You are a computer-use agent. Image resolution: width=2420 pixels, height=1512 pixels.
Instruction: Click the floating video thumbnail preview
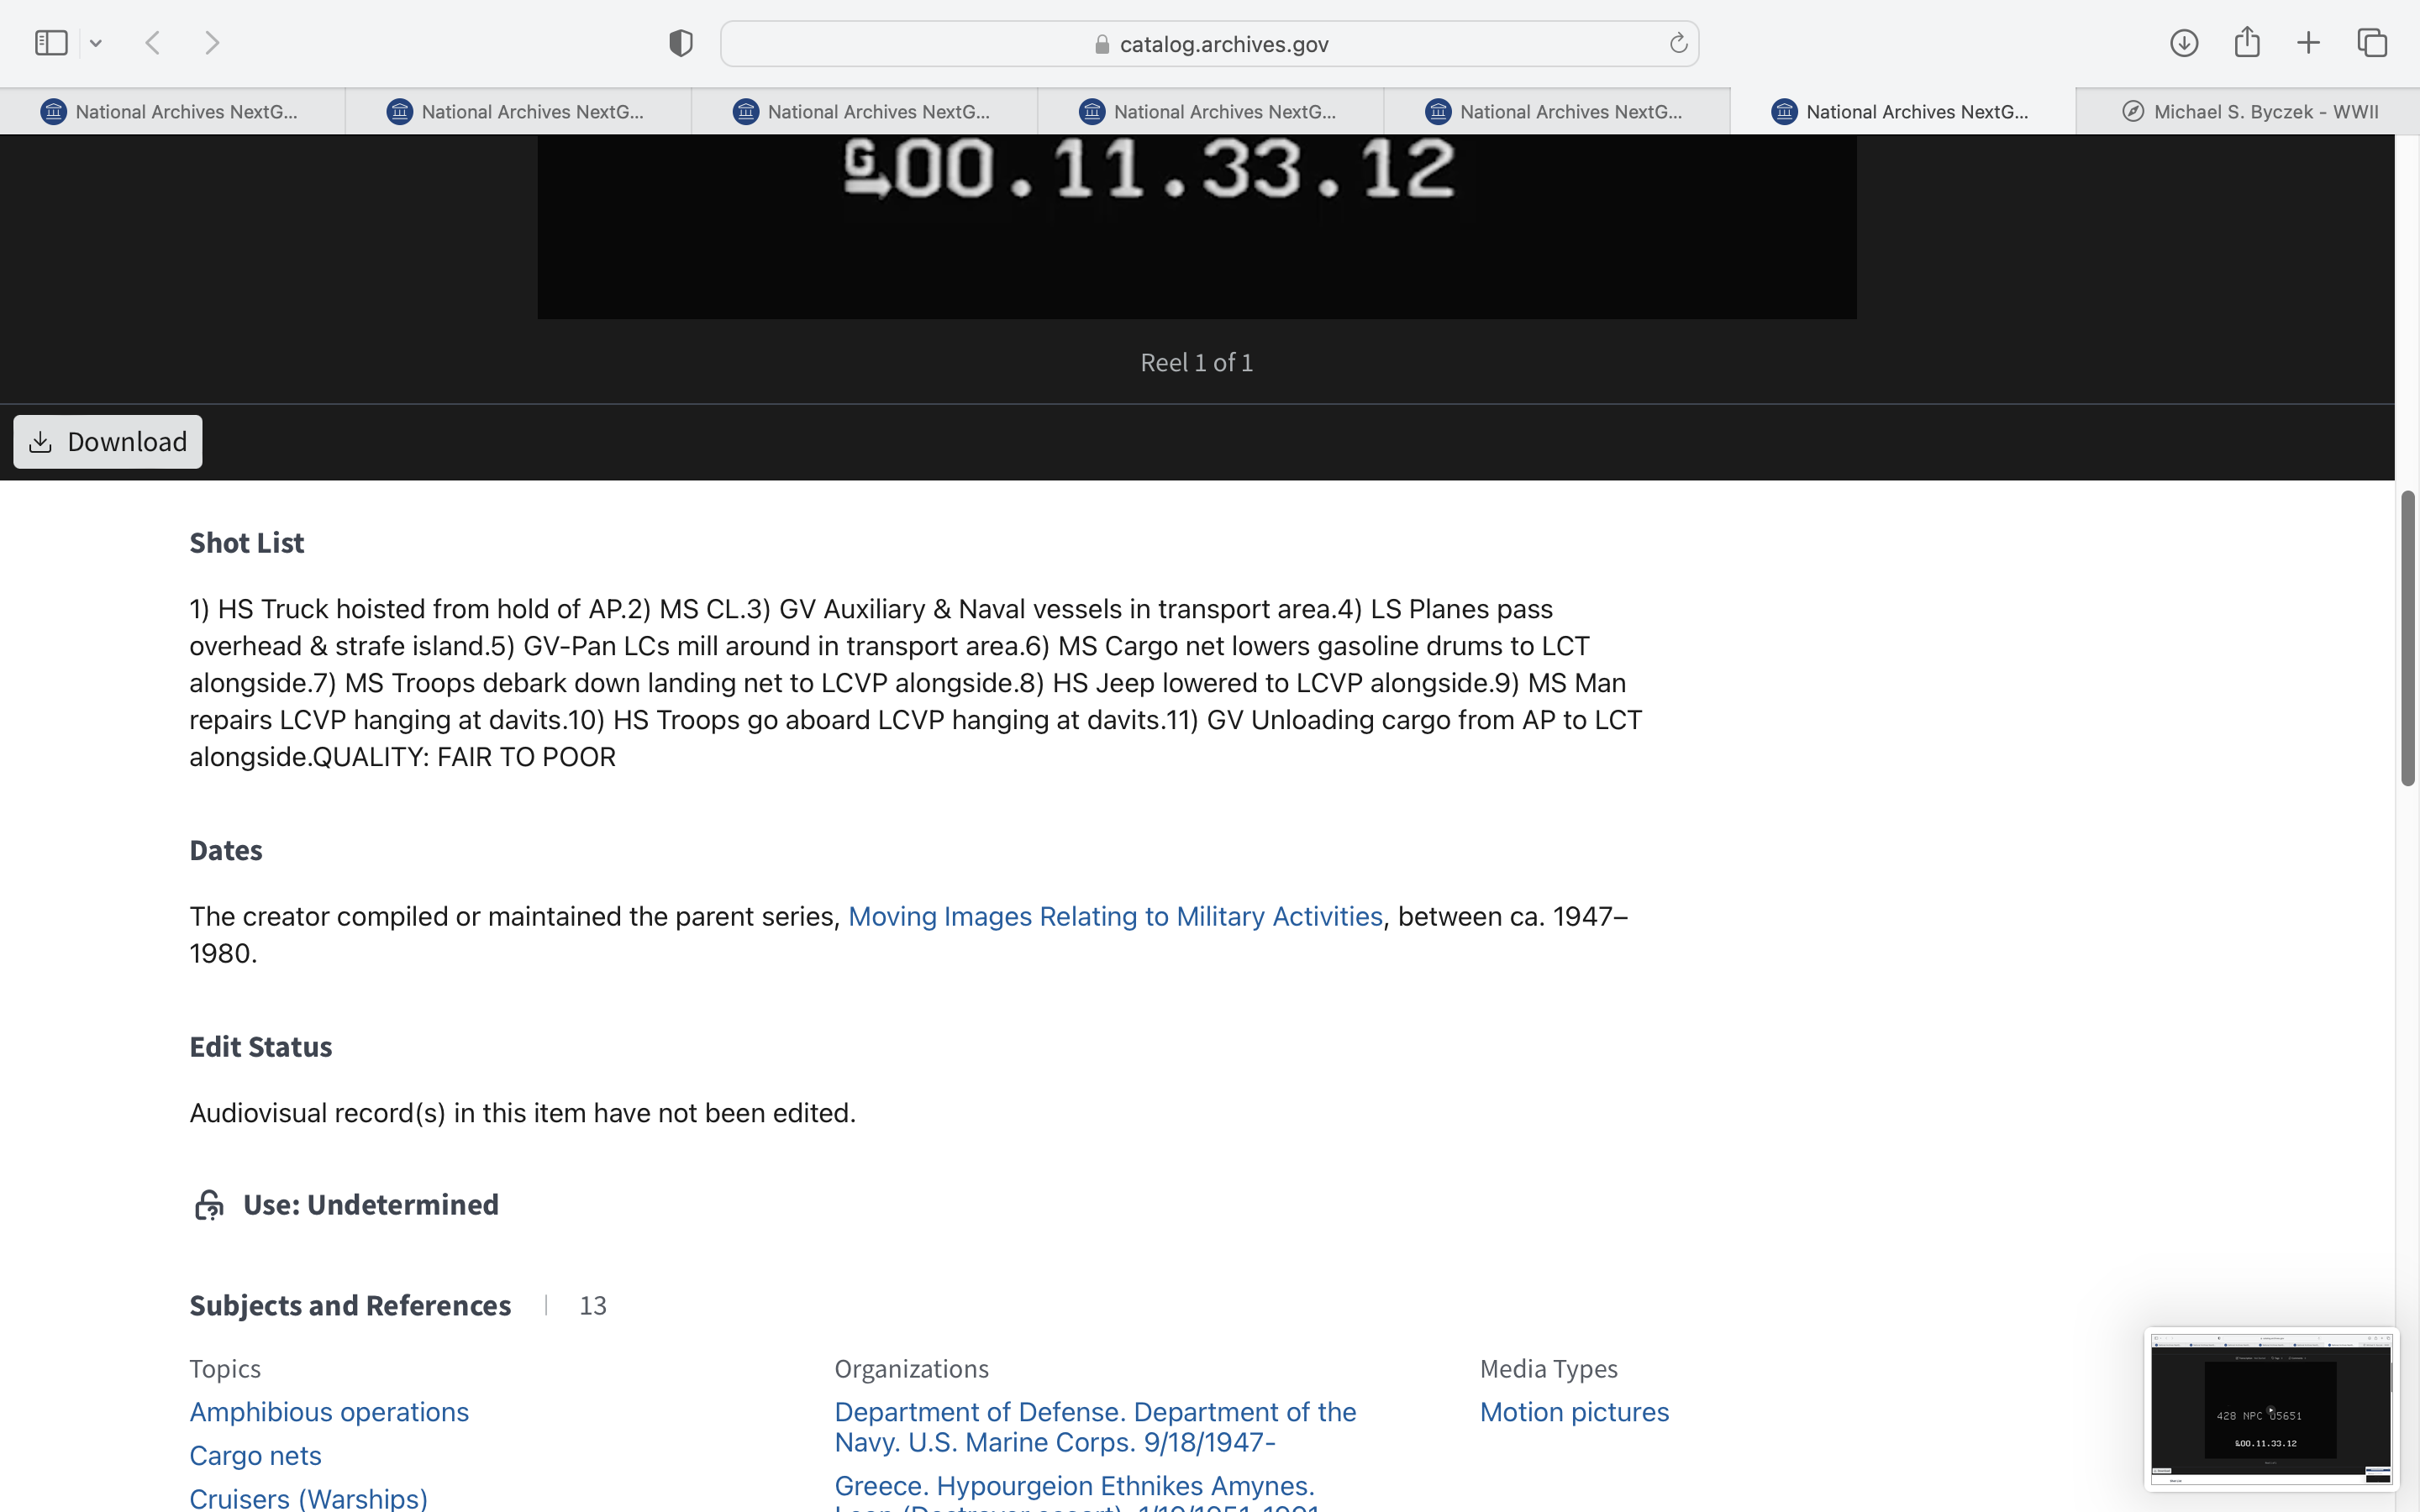[2270, 1410]
